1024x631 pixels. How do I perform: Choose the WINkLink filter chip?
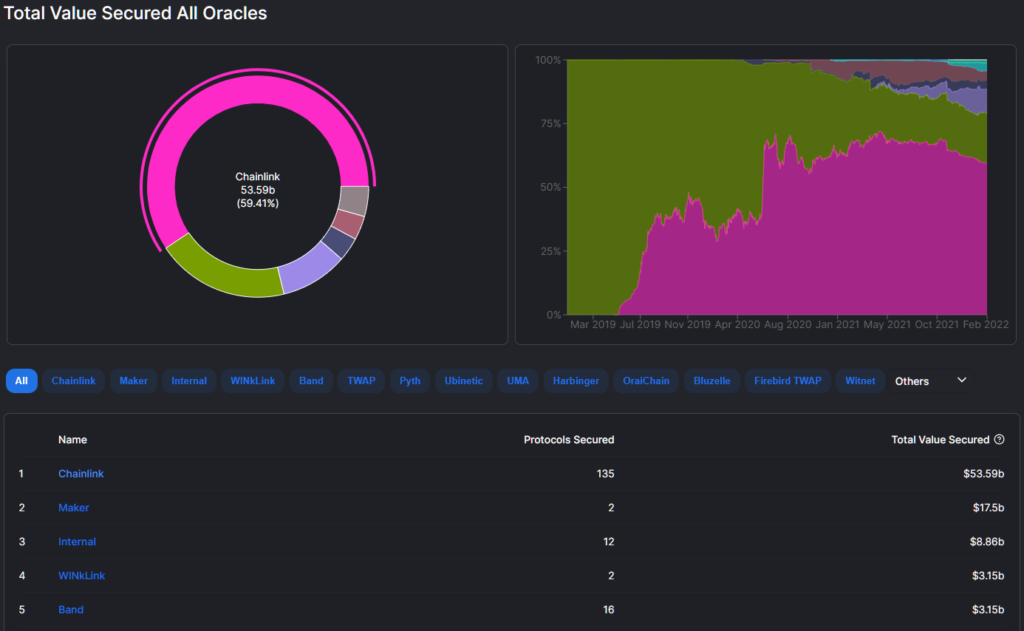251,381
